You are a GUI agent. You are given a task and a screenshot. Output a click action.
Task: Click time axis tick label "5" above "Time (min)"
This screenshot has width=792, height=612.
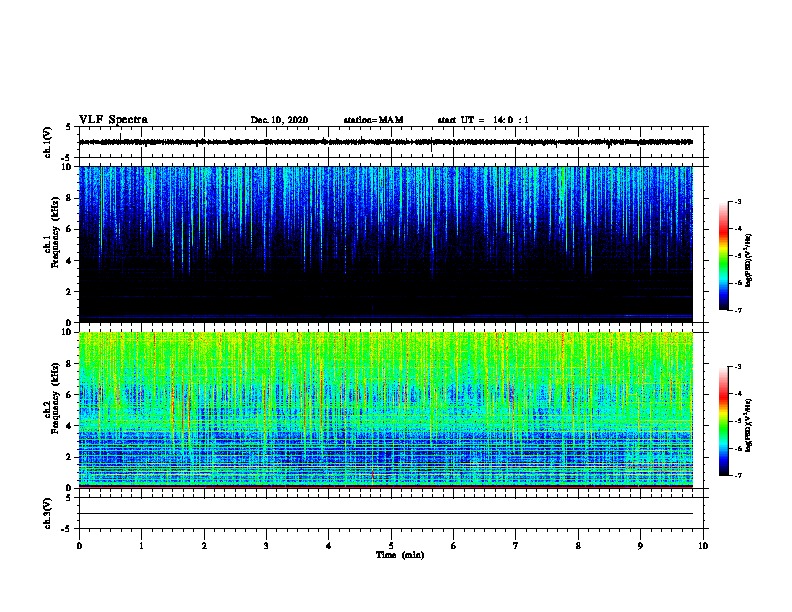[x=391, y=546]
